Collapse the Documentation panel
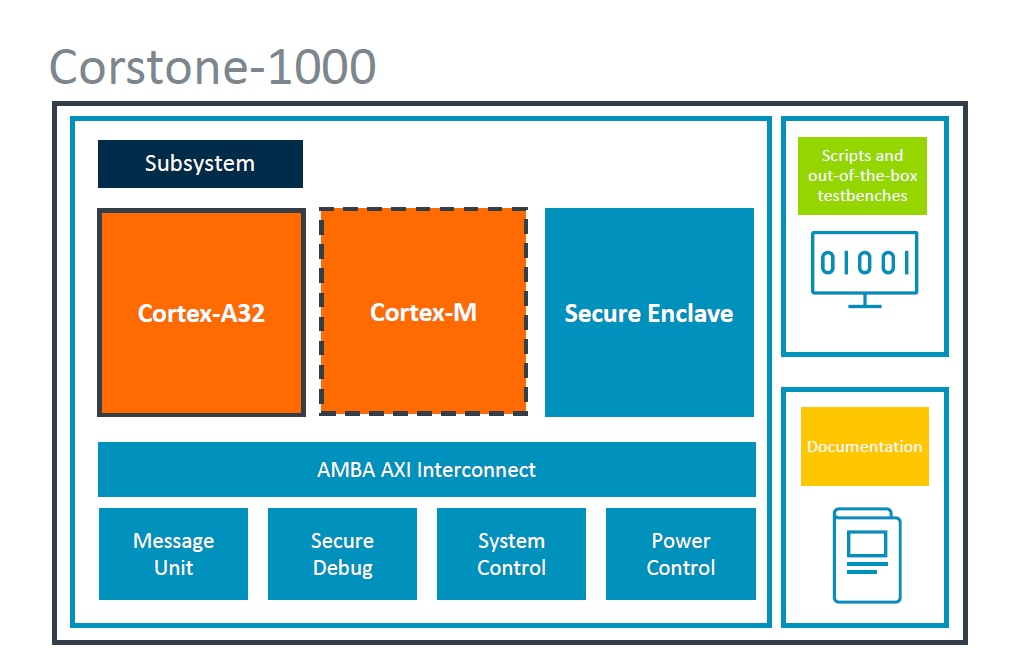This screenshot has height=660, width=1030. [x=864, y=508]
